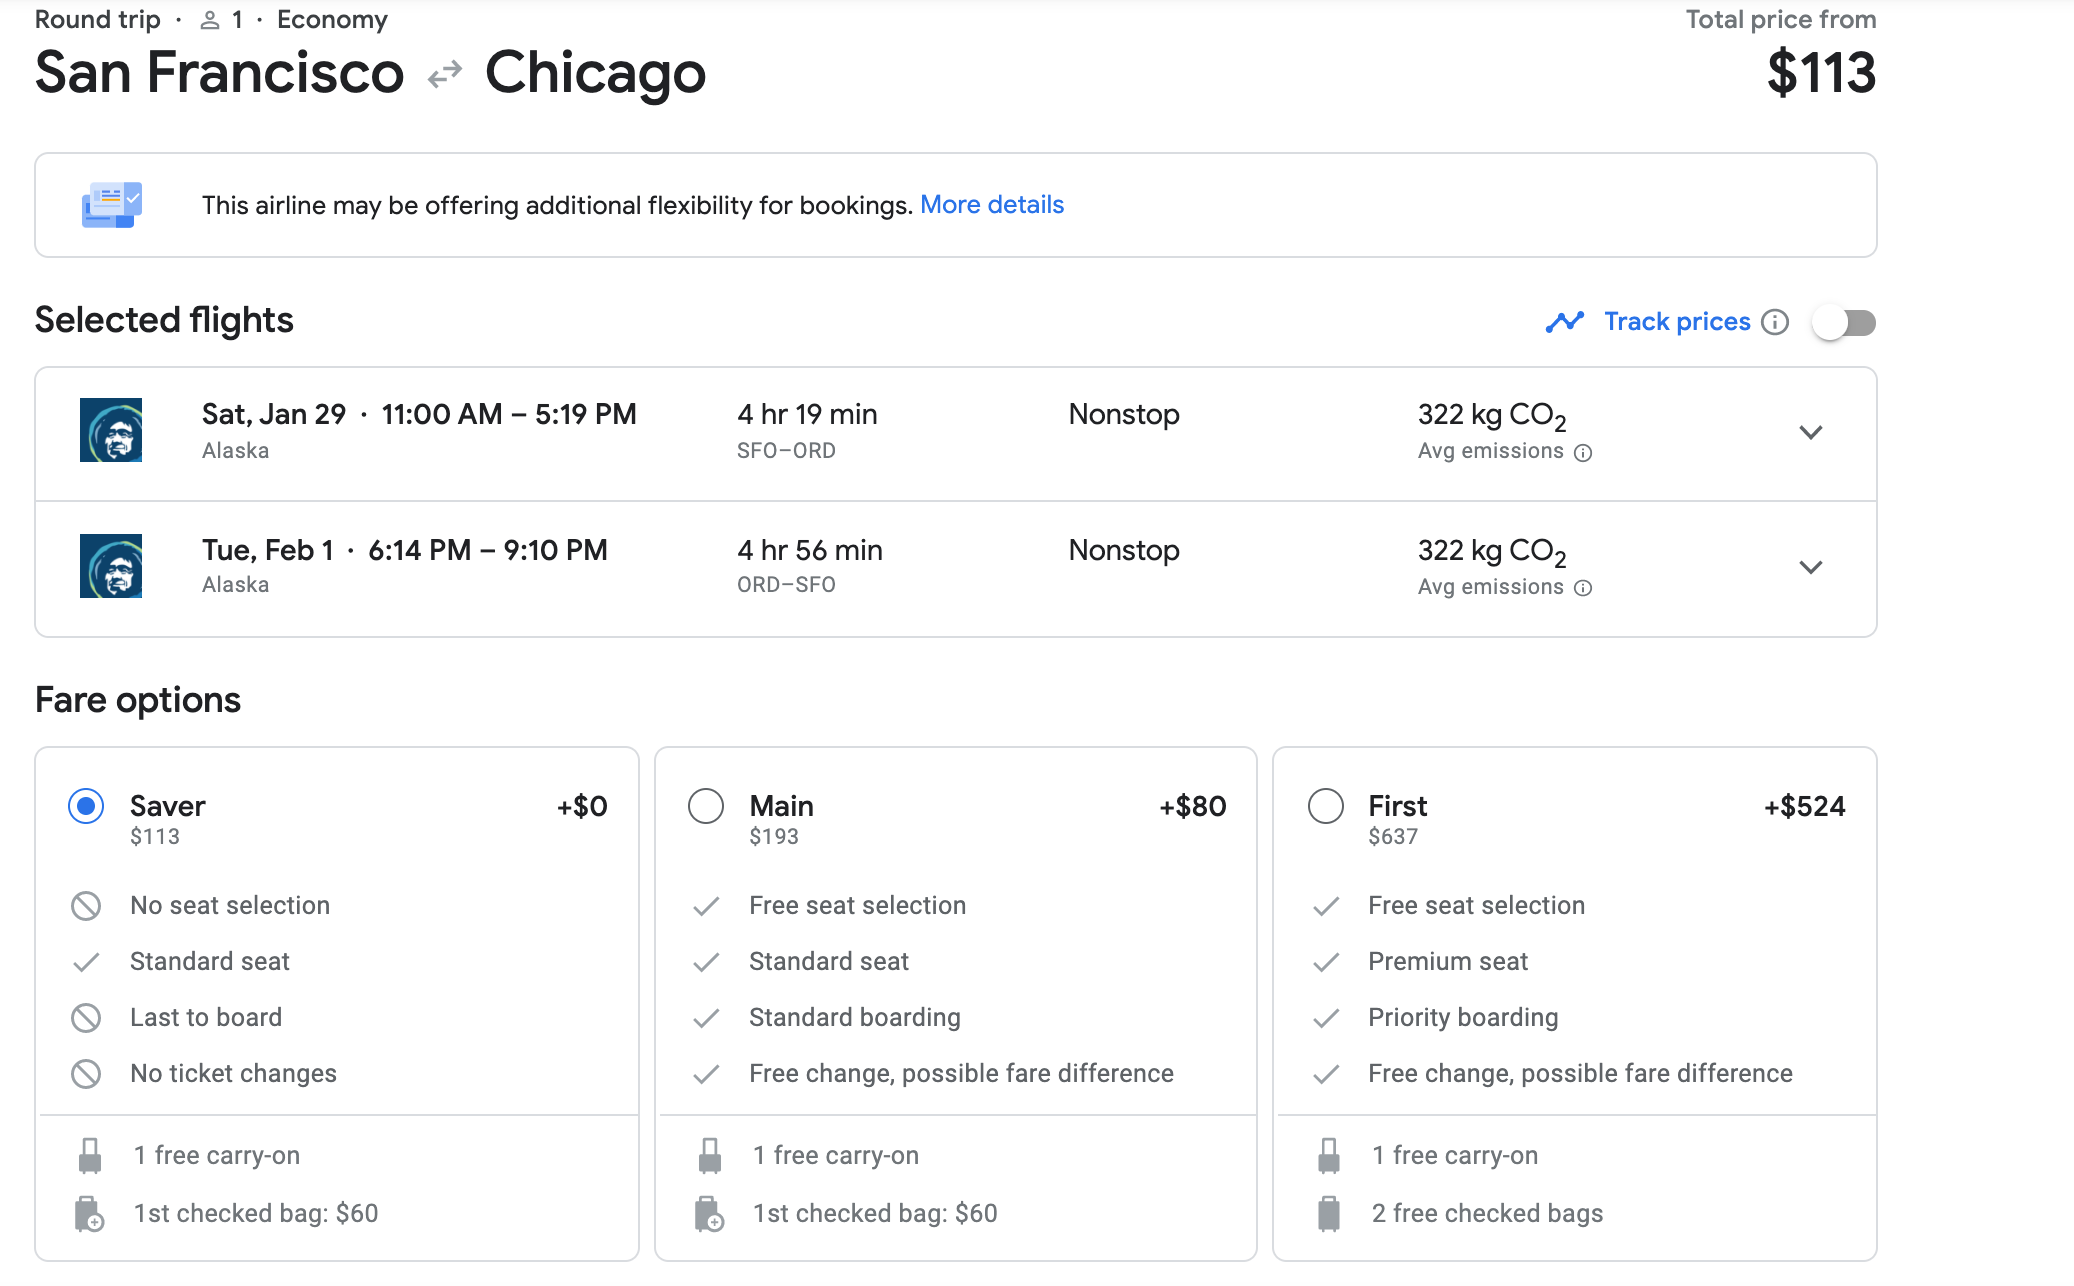Select the Main fare radio button

click(706, 806)
